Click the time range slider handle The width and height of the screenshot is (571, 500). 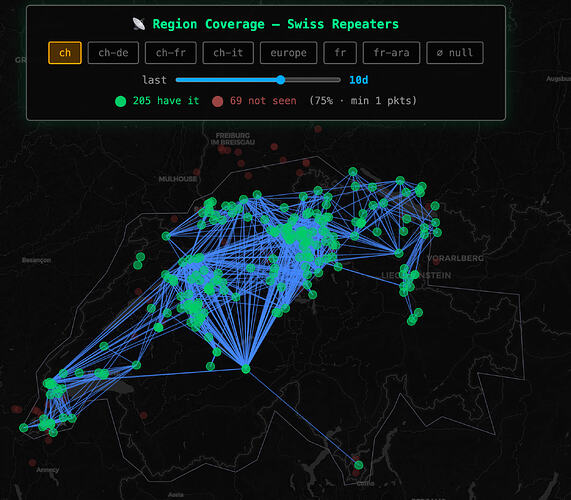[x=280, y=80]
